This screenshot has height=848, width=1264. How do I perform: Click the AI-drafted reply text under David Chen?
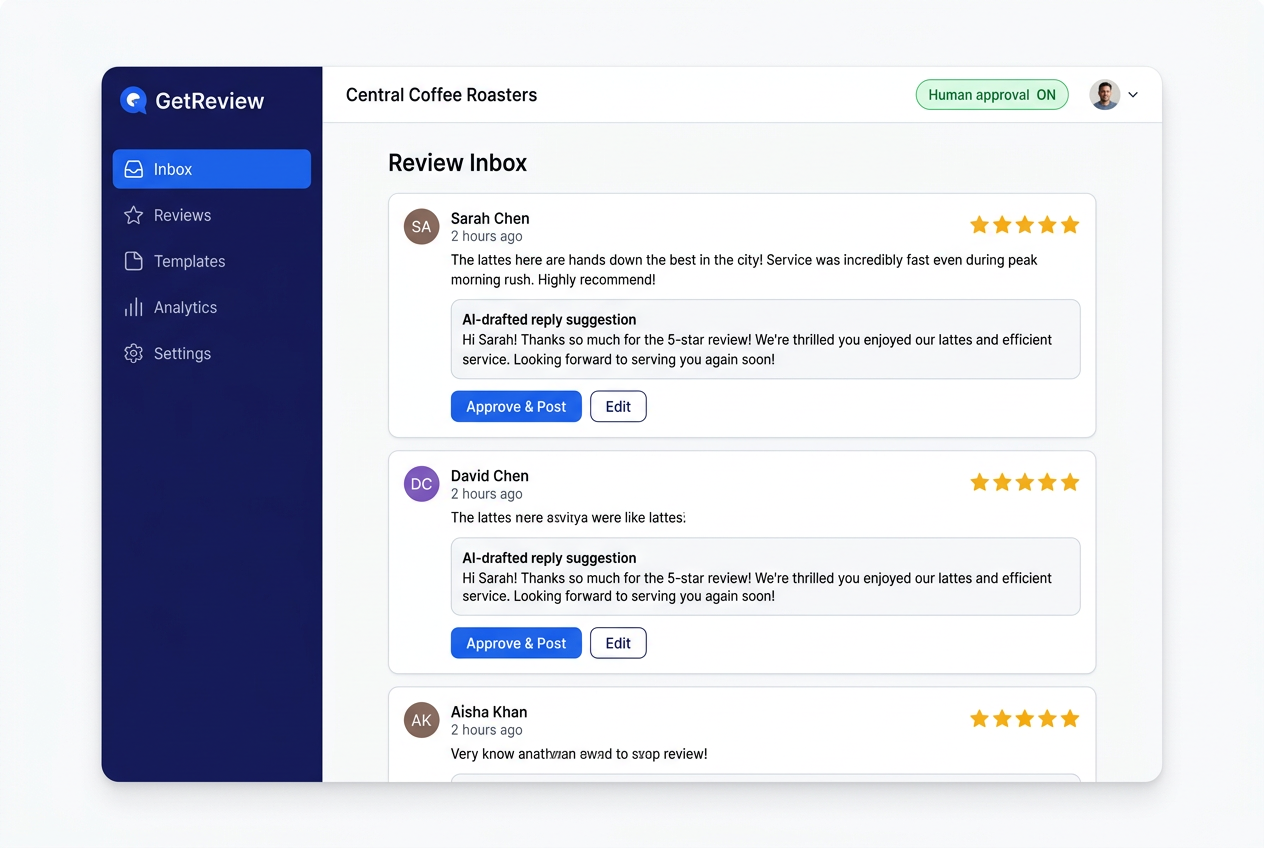(x=757, y=587)
